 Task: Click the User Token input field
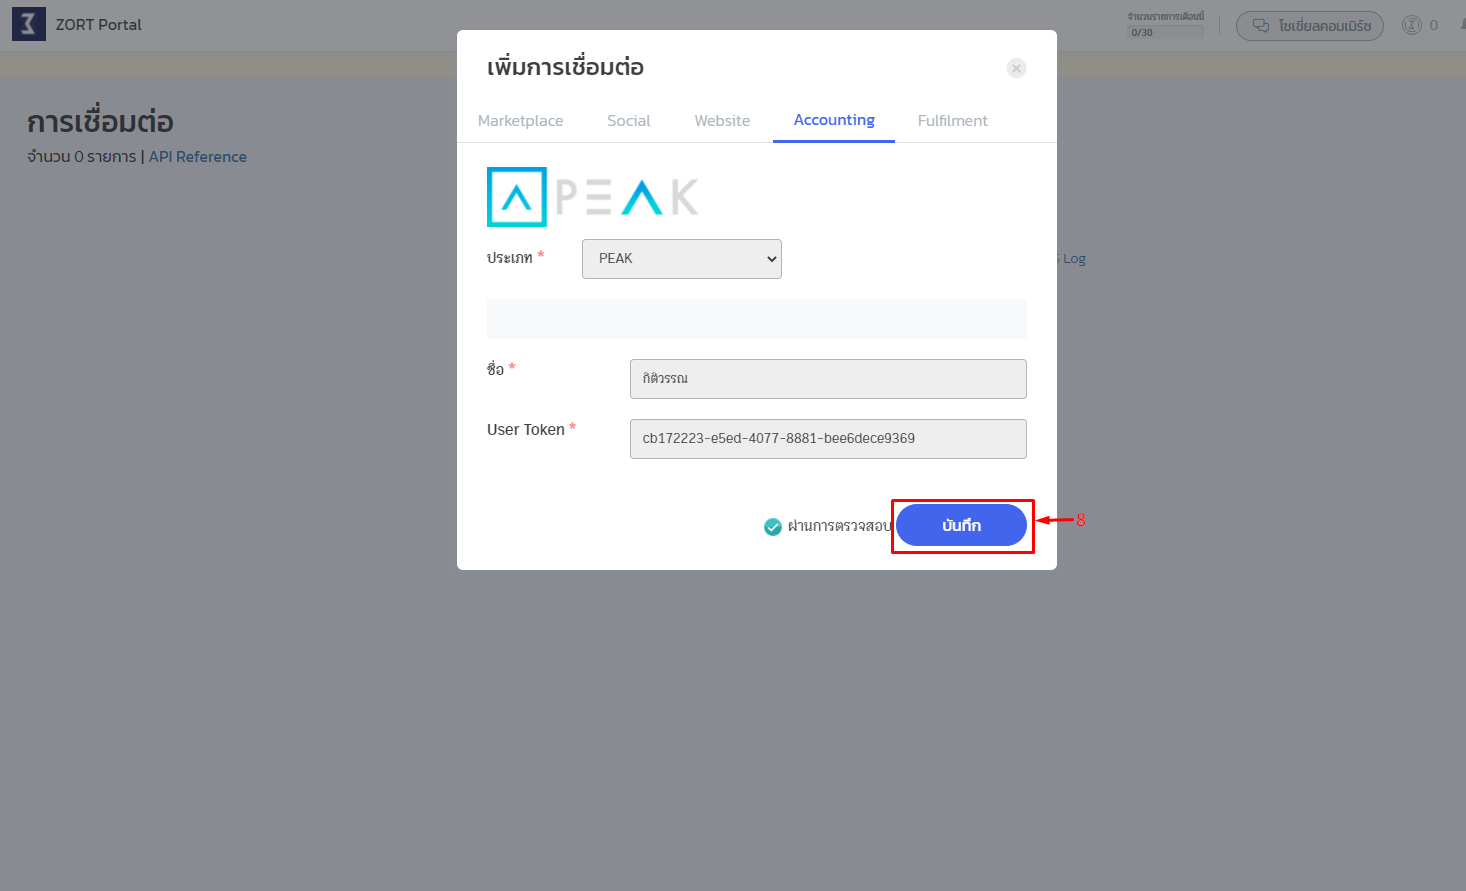(828, 439)
